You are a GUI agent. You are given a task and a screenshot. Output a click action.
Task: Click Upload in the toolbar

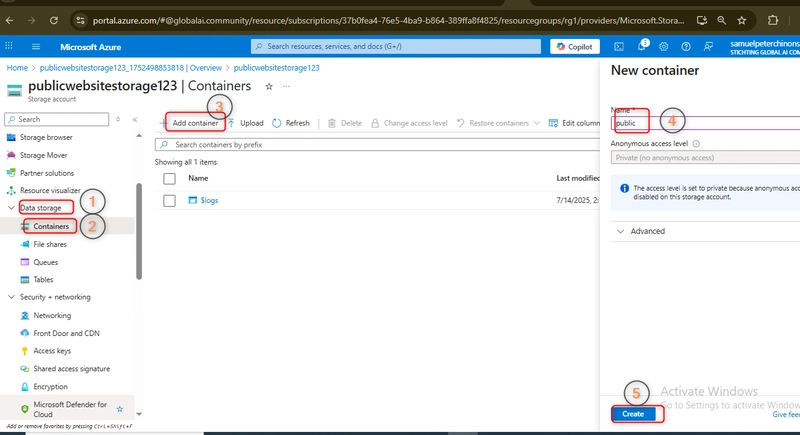point(246,123)
